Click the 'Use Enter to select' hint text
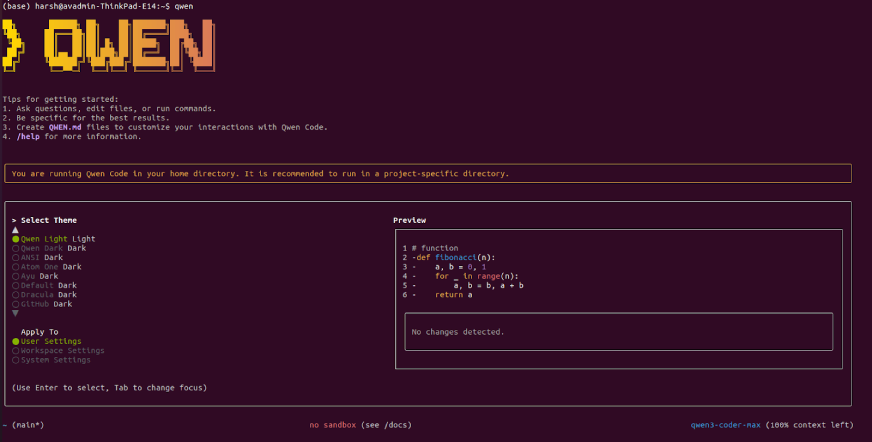872x442 pixels. (x=109, y=388)
